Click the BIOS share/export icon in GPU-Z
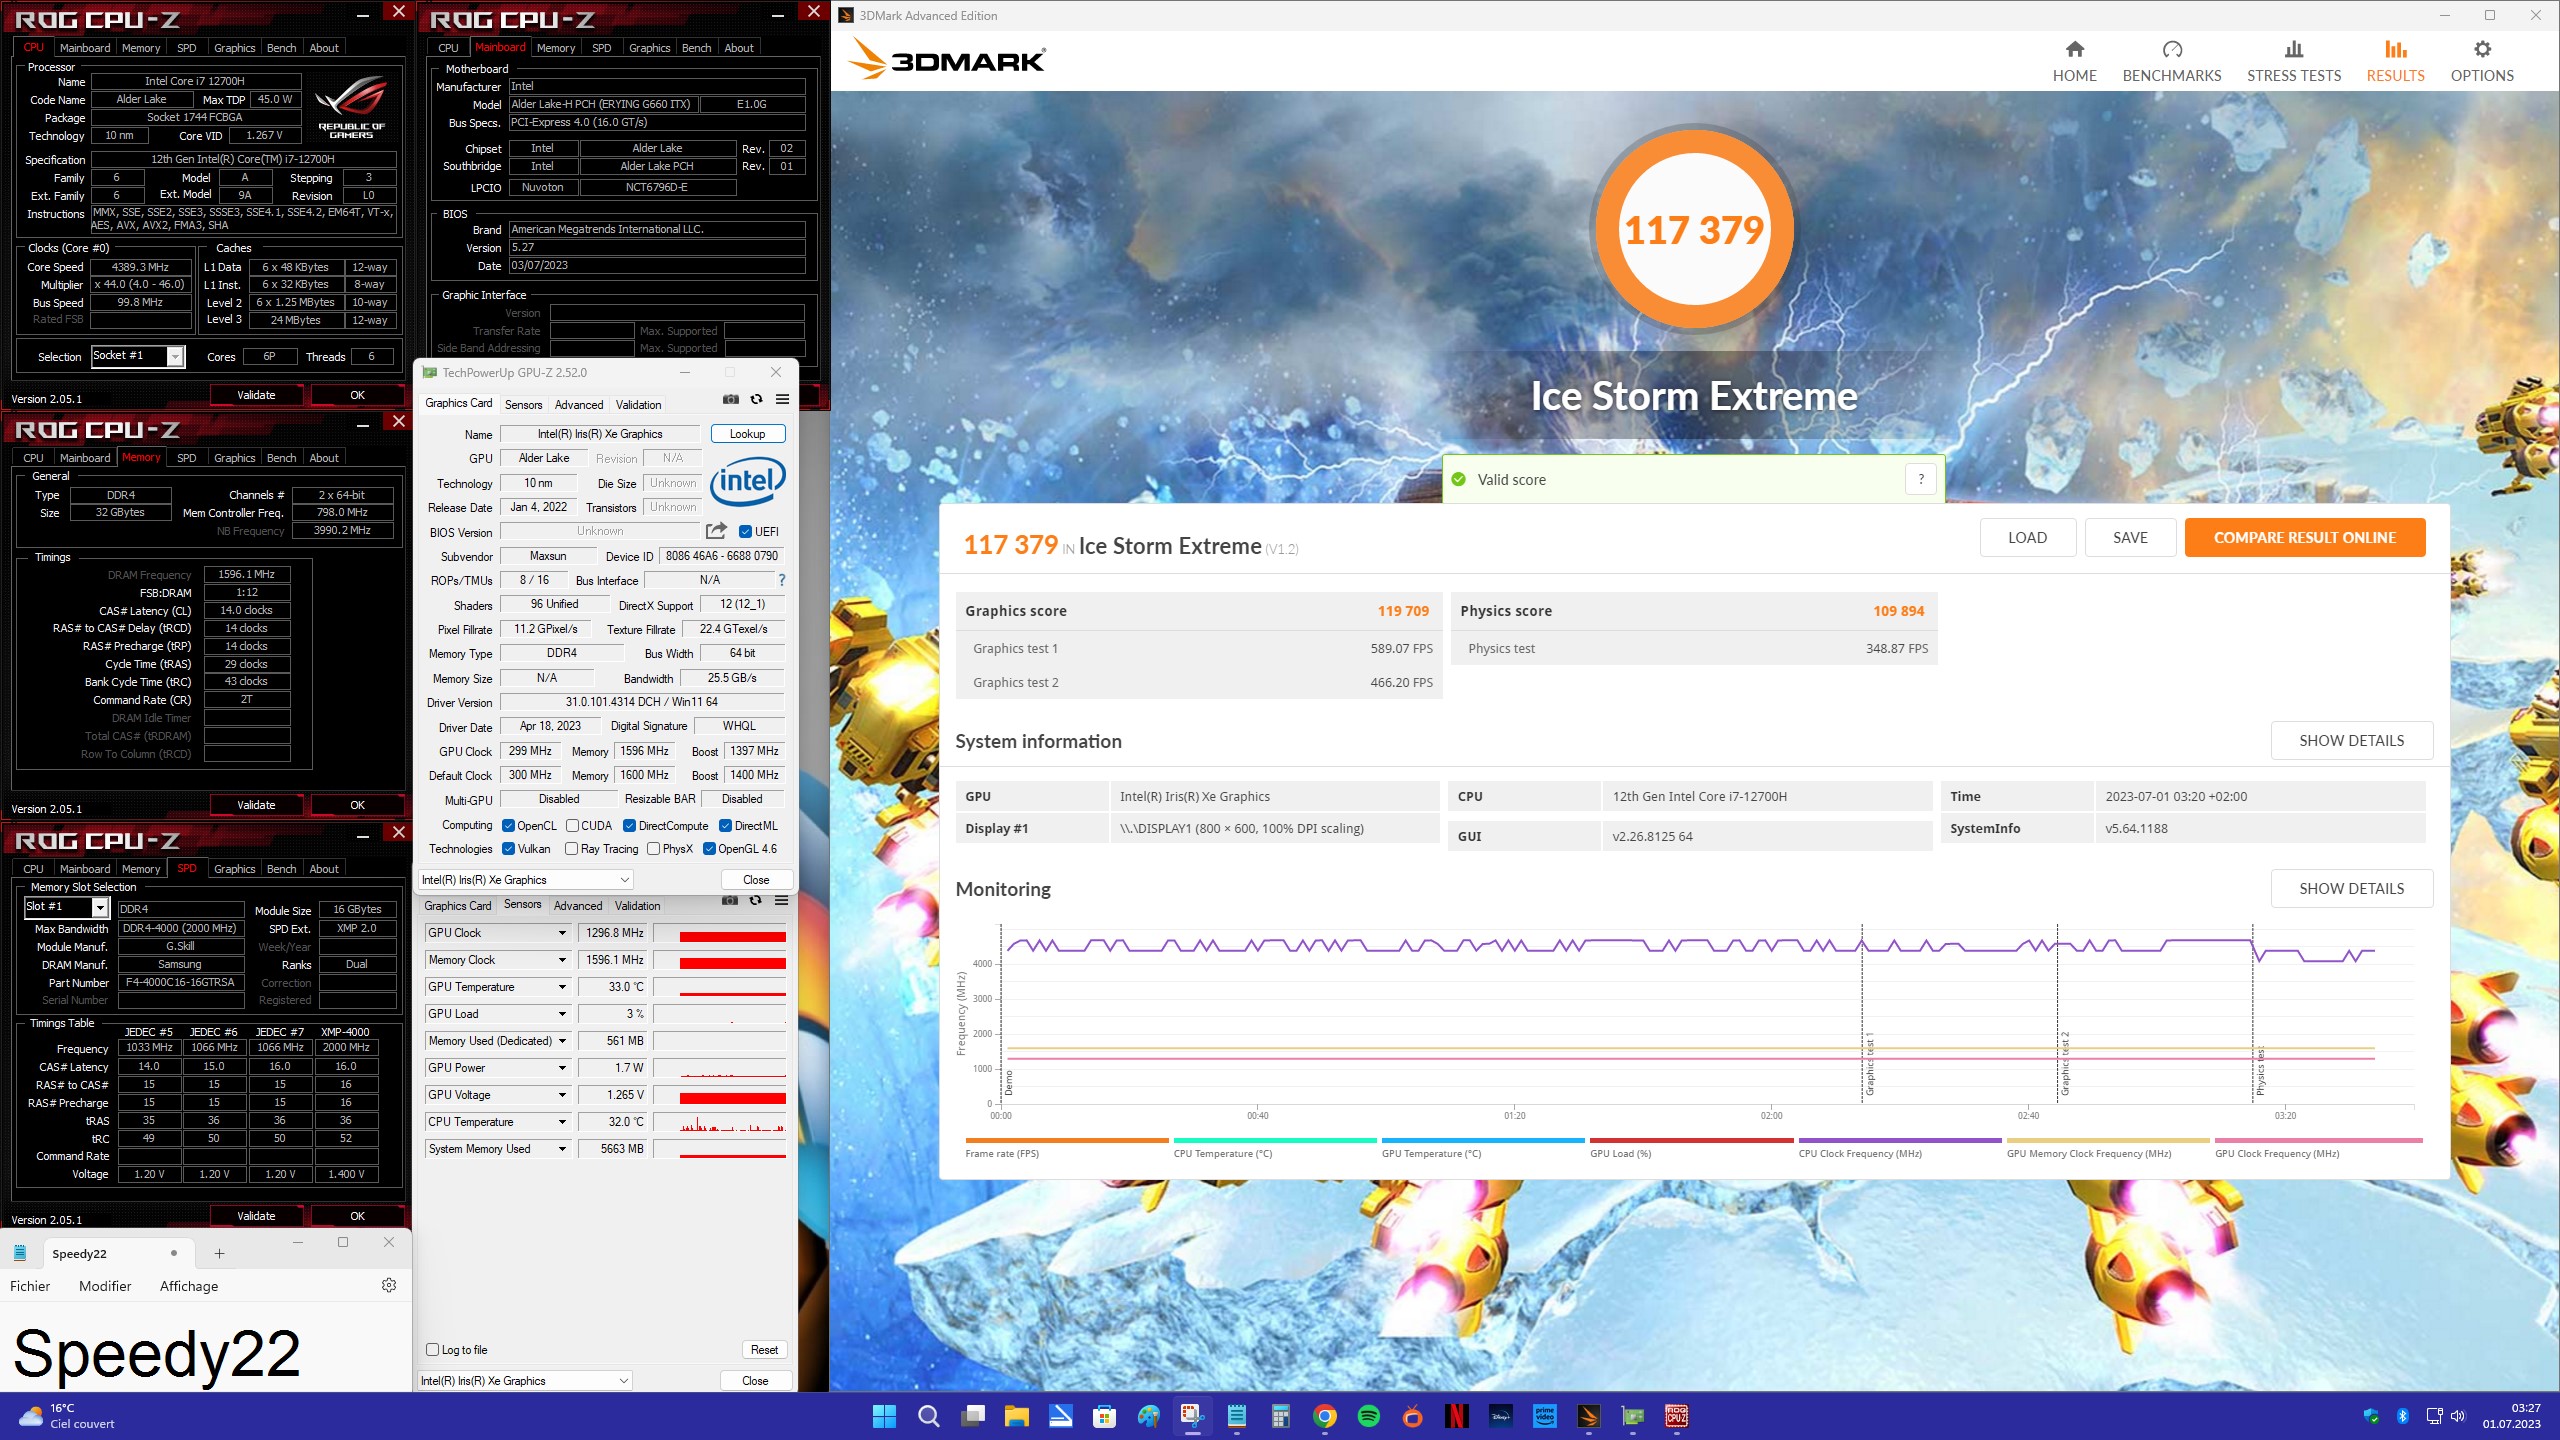Screen dimensions: 2560x1440 (716, 531)
